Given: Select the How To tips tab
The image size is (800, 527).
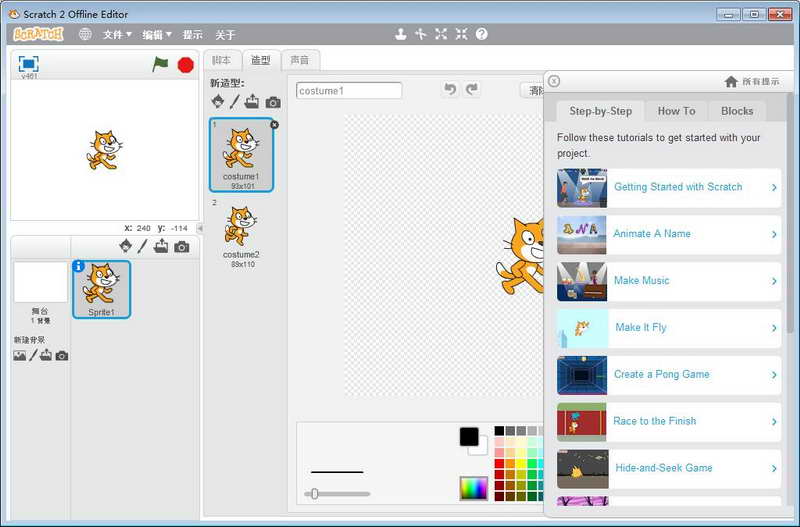Looking at the screenshot, I should pos(677,111).
